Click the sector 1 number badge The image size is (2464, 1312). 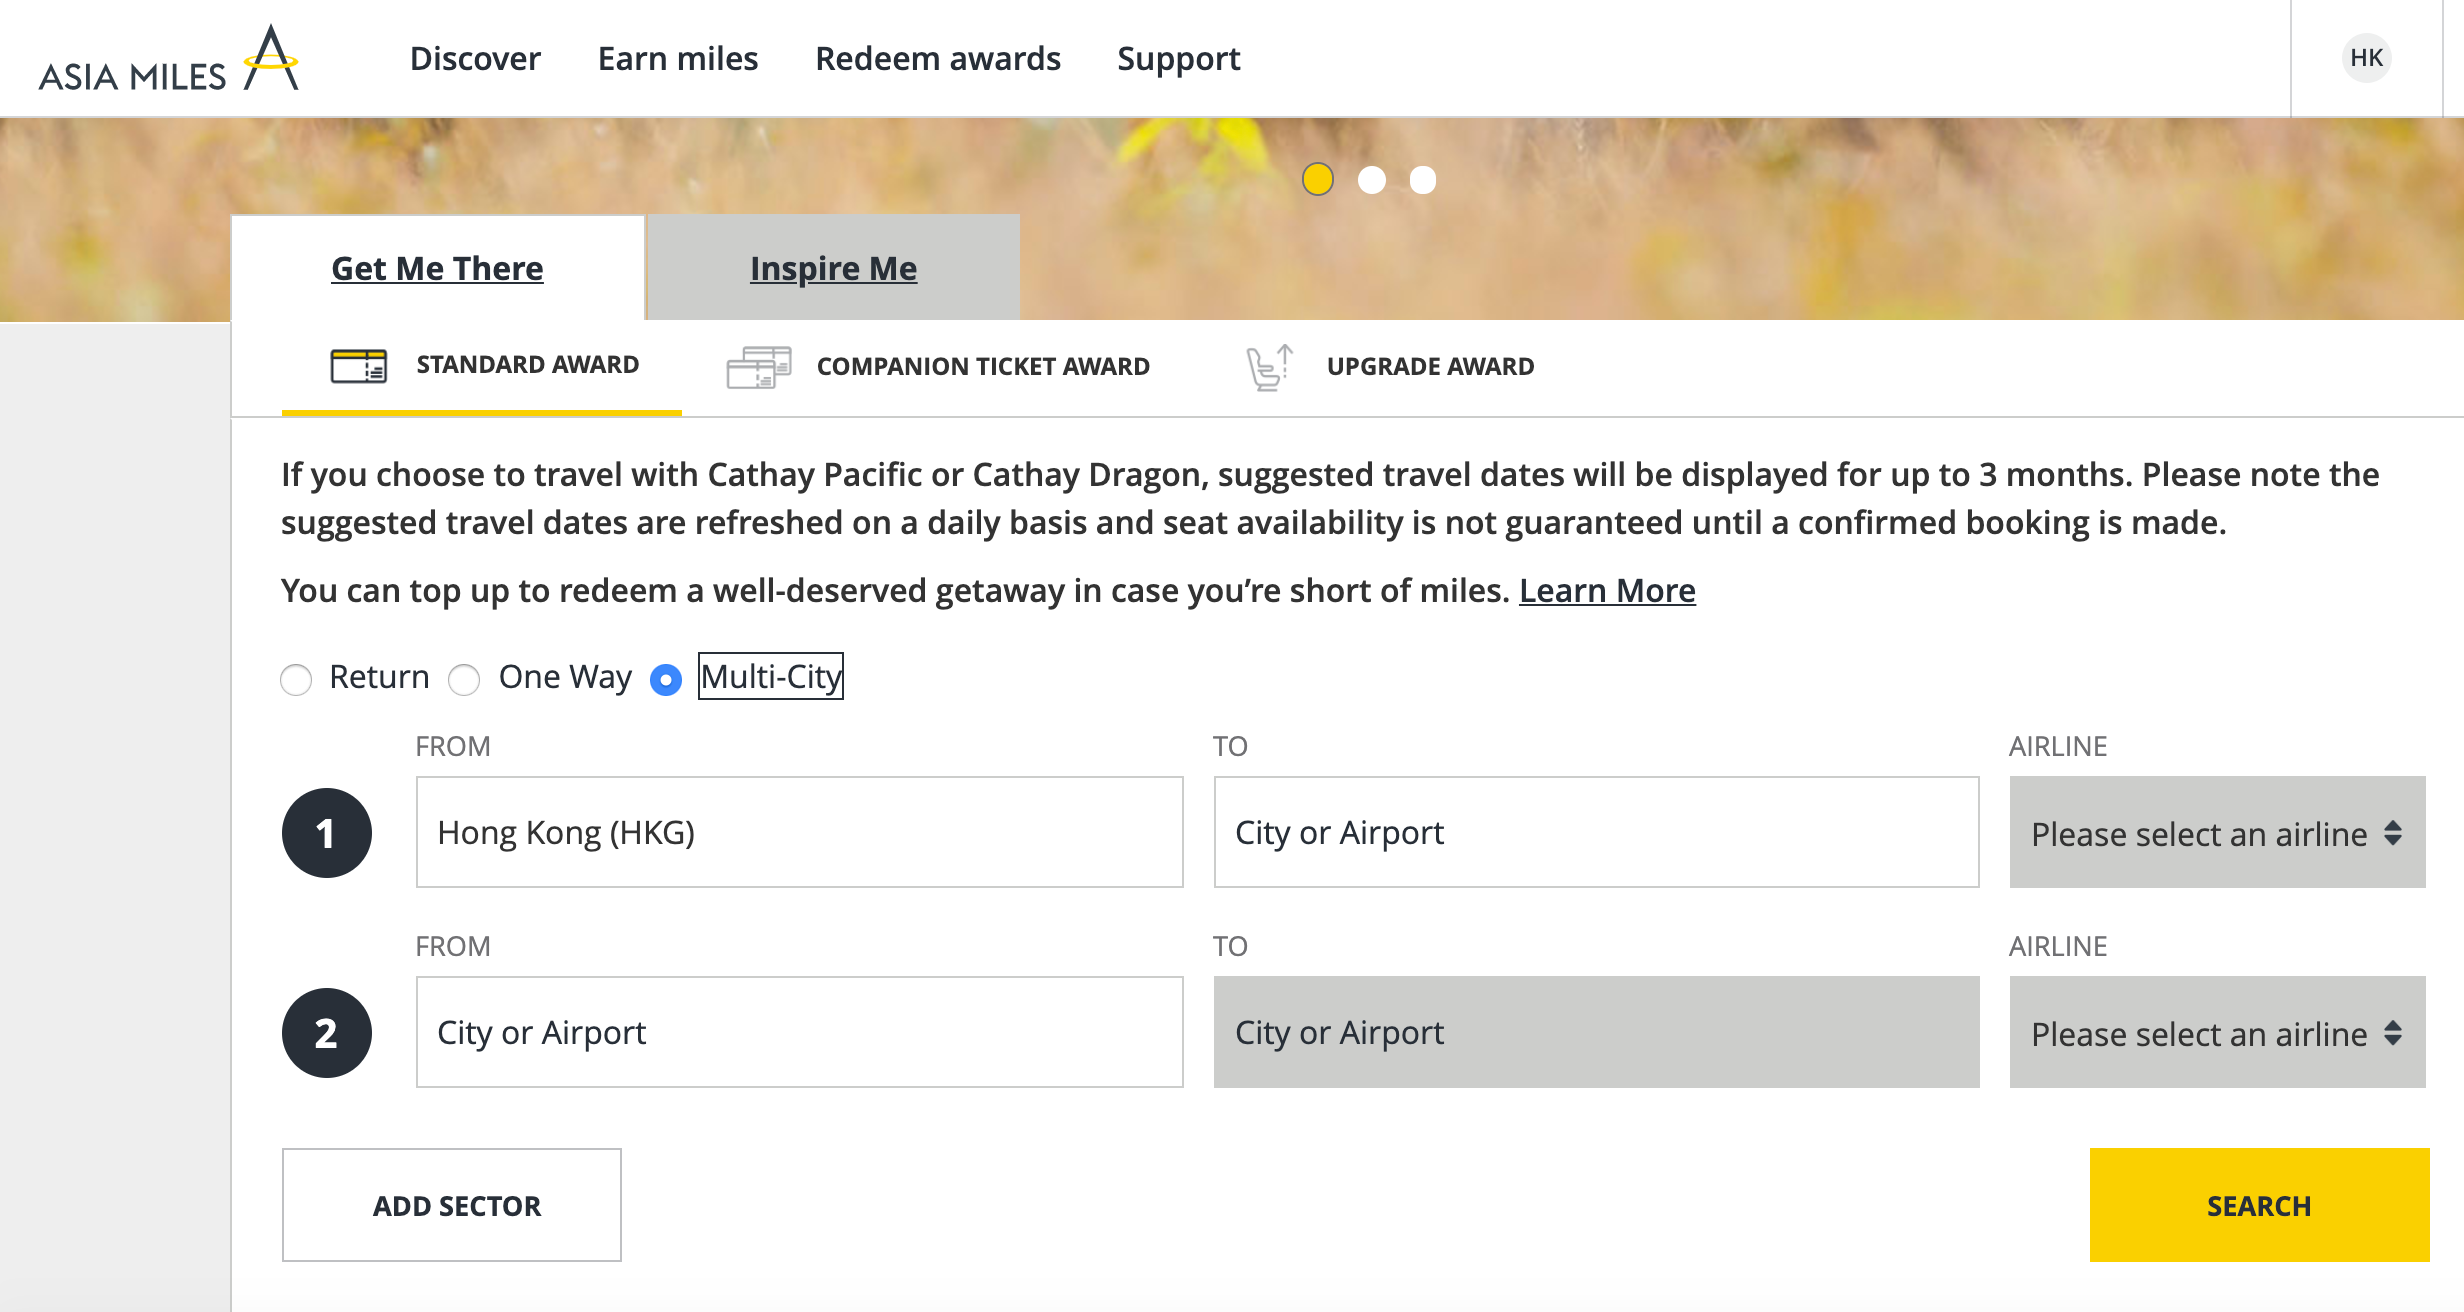326,833
